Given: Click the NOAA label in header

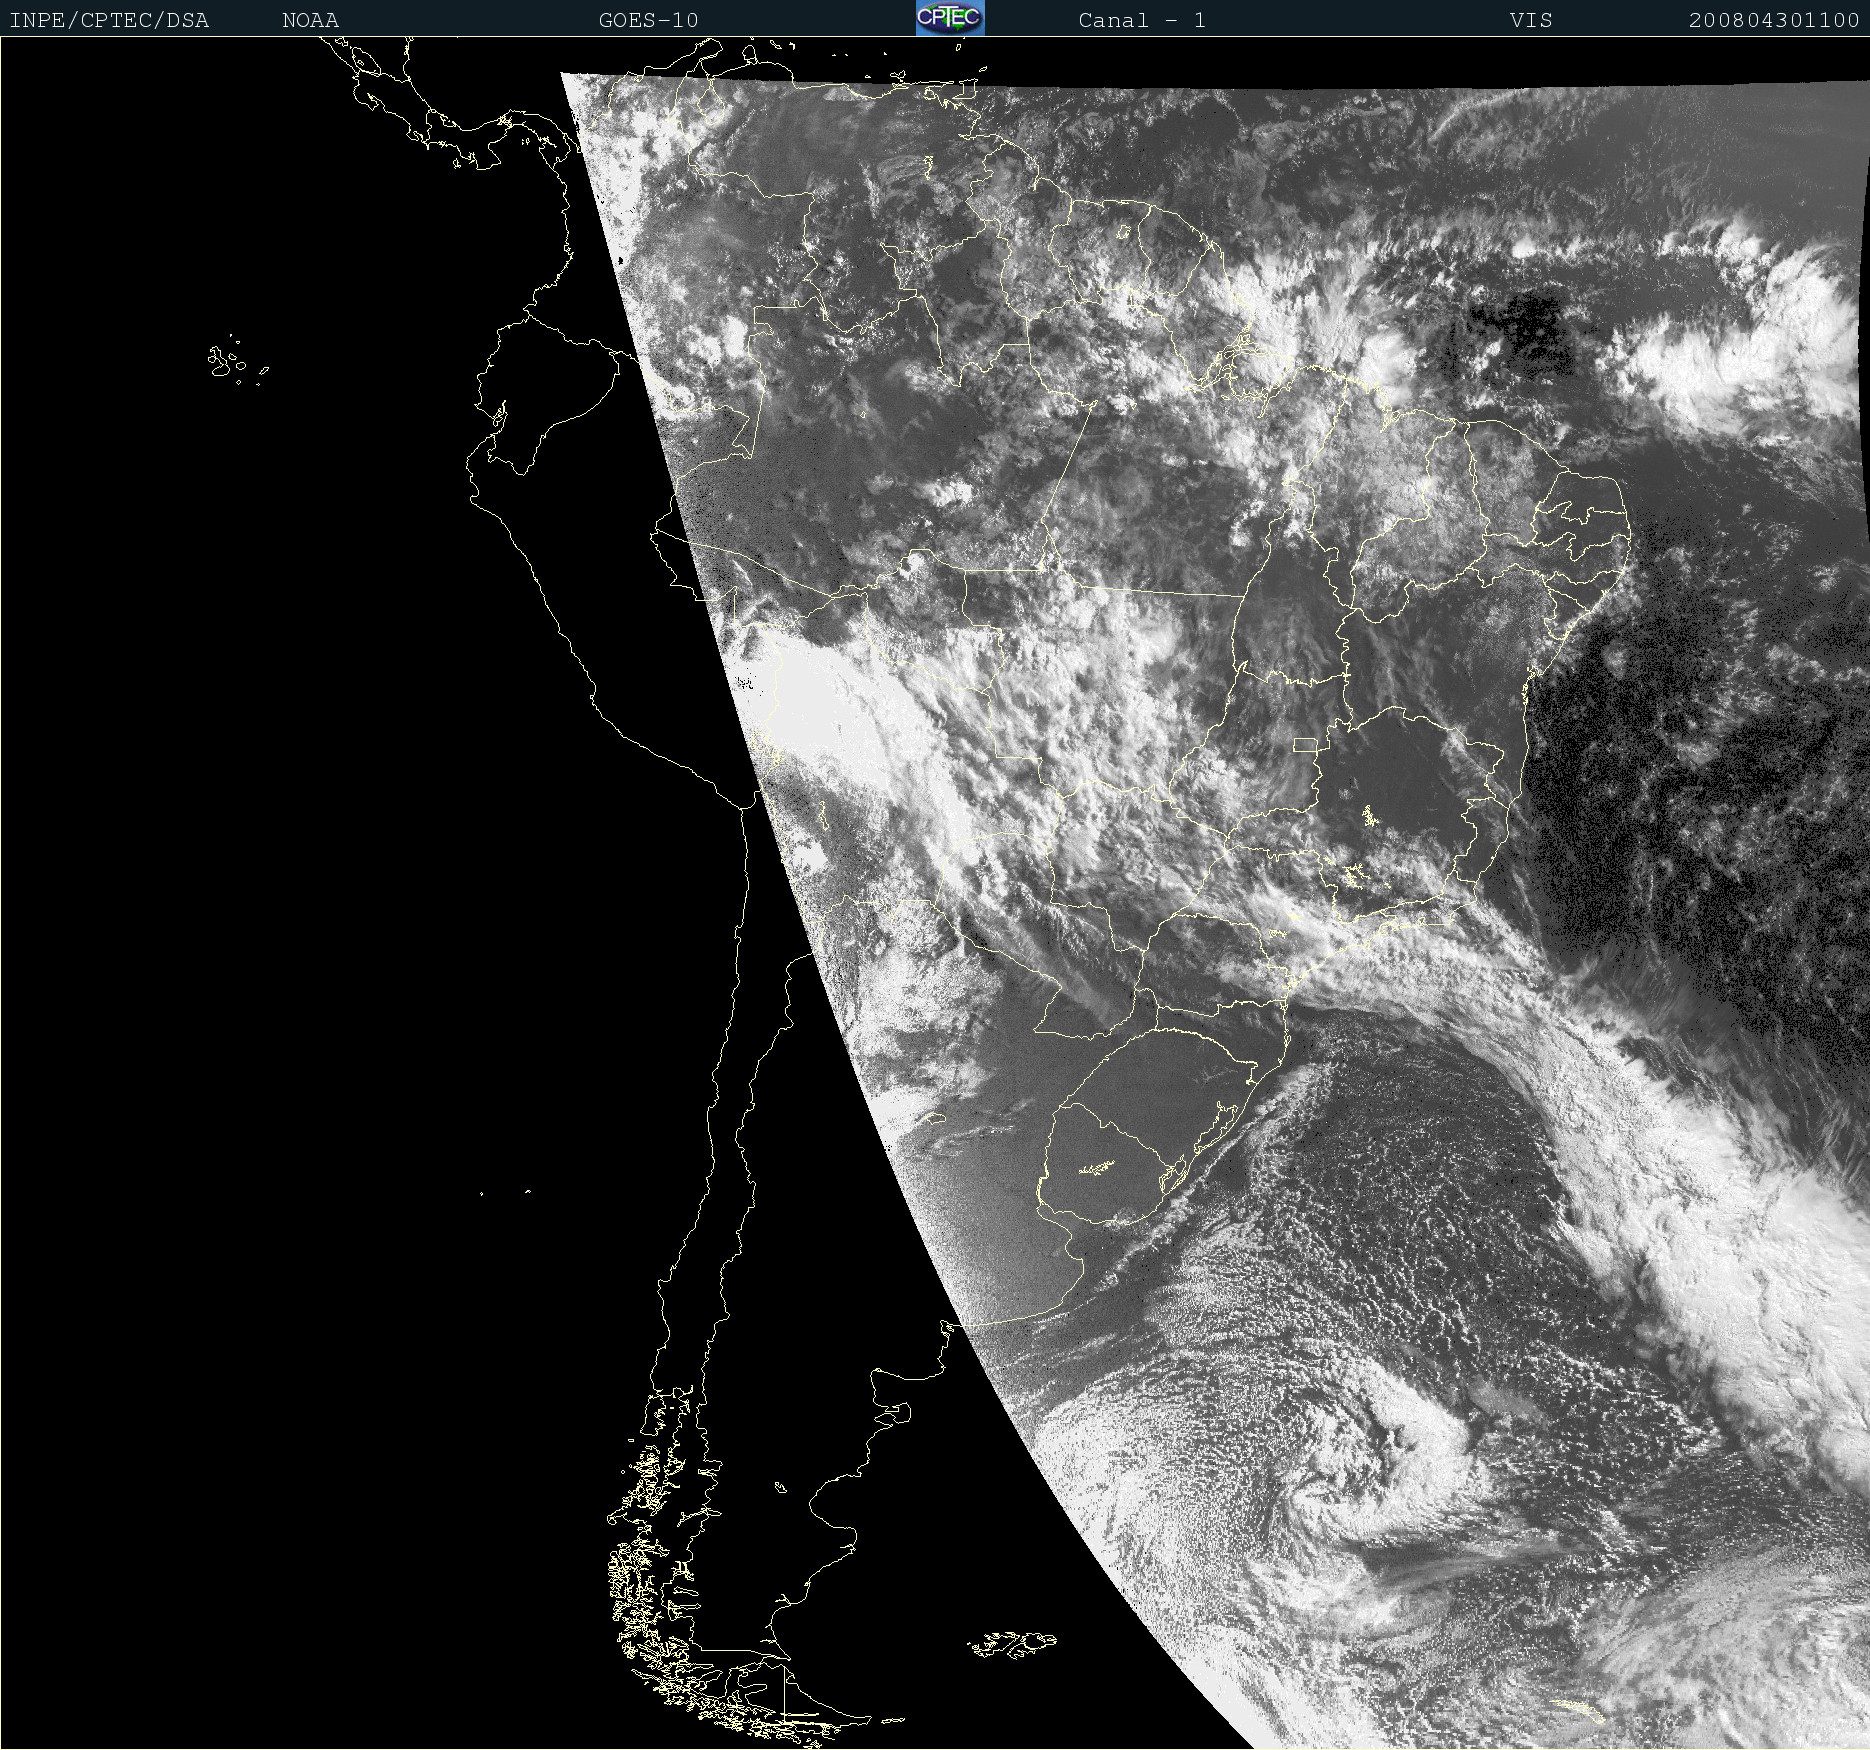Looking at the screenshot, I should [310, 20].
